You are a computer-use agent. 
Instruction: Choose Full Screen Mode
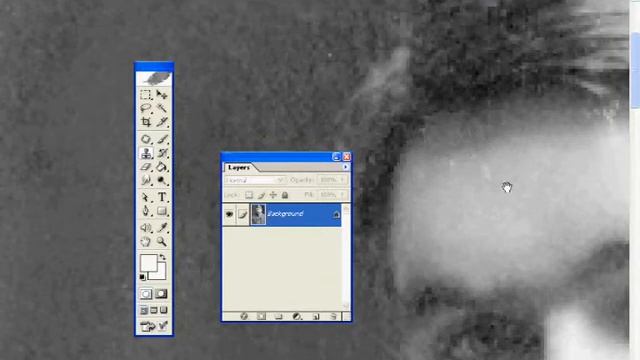tap(164, 311)
